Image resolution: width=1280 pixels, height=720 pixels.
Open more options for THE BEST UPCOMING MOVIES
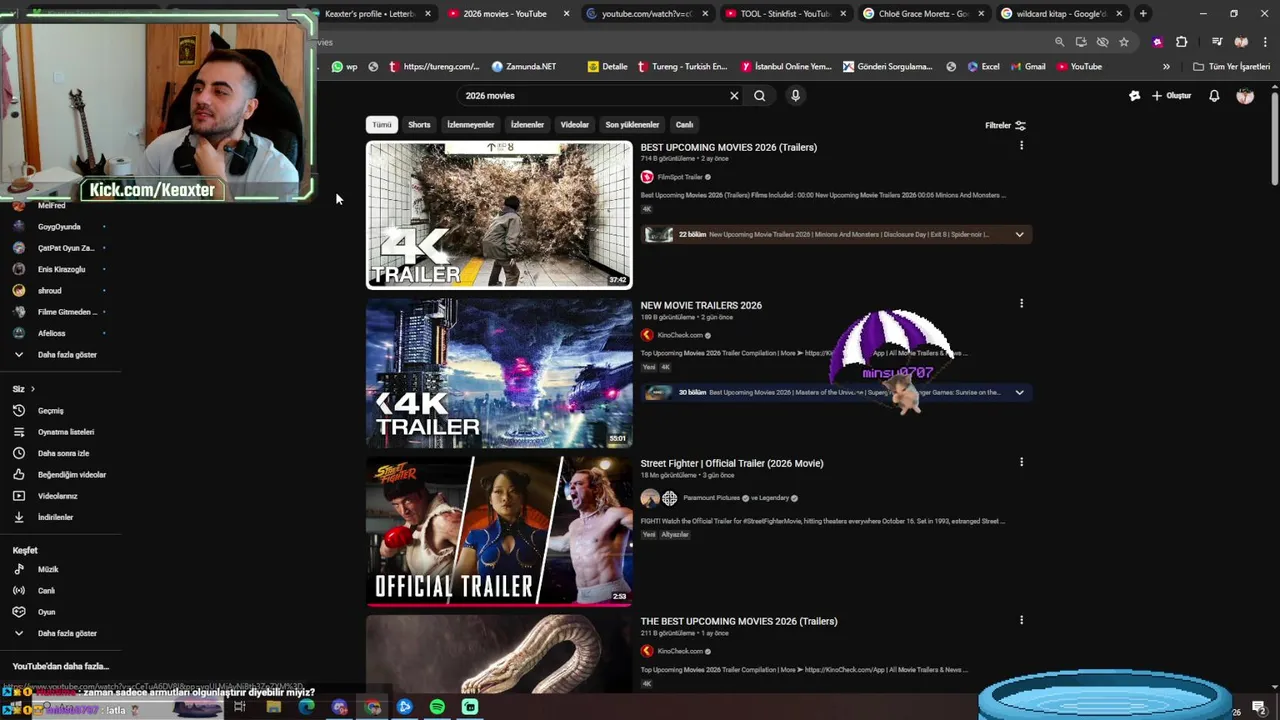1021,620
